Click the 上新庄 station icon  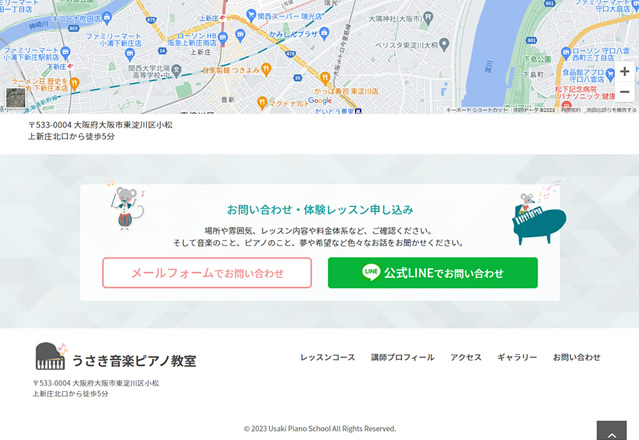(x=222, y=18)
